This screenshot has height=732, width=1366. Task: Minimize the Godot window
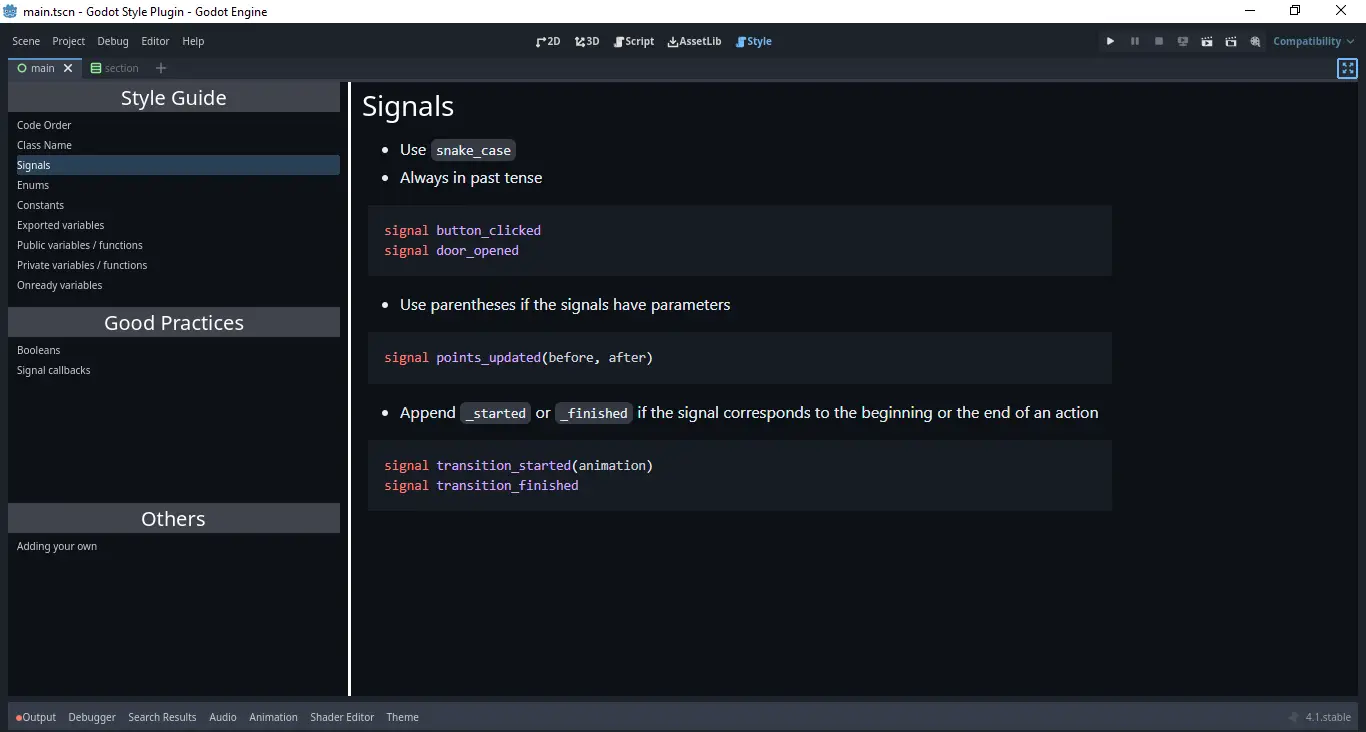click(x=1250, y=11)
